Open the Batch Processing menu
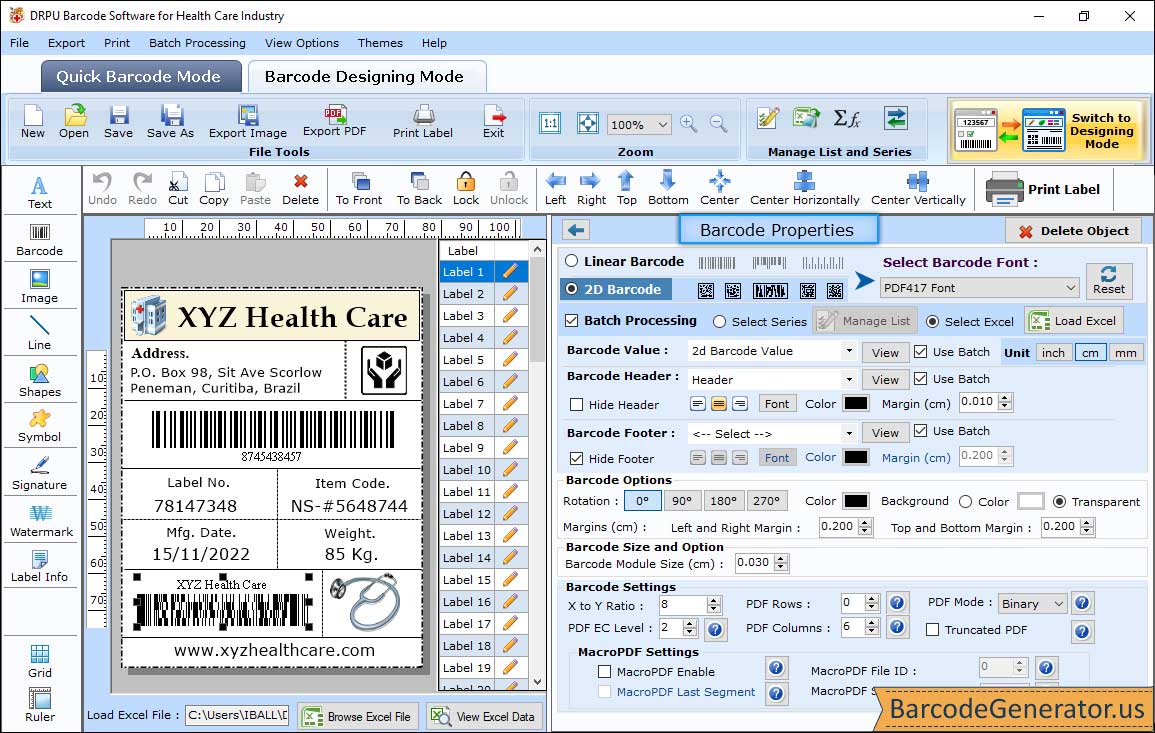Viewport: 1155px width, 733px height. click(x=197, y=43)
